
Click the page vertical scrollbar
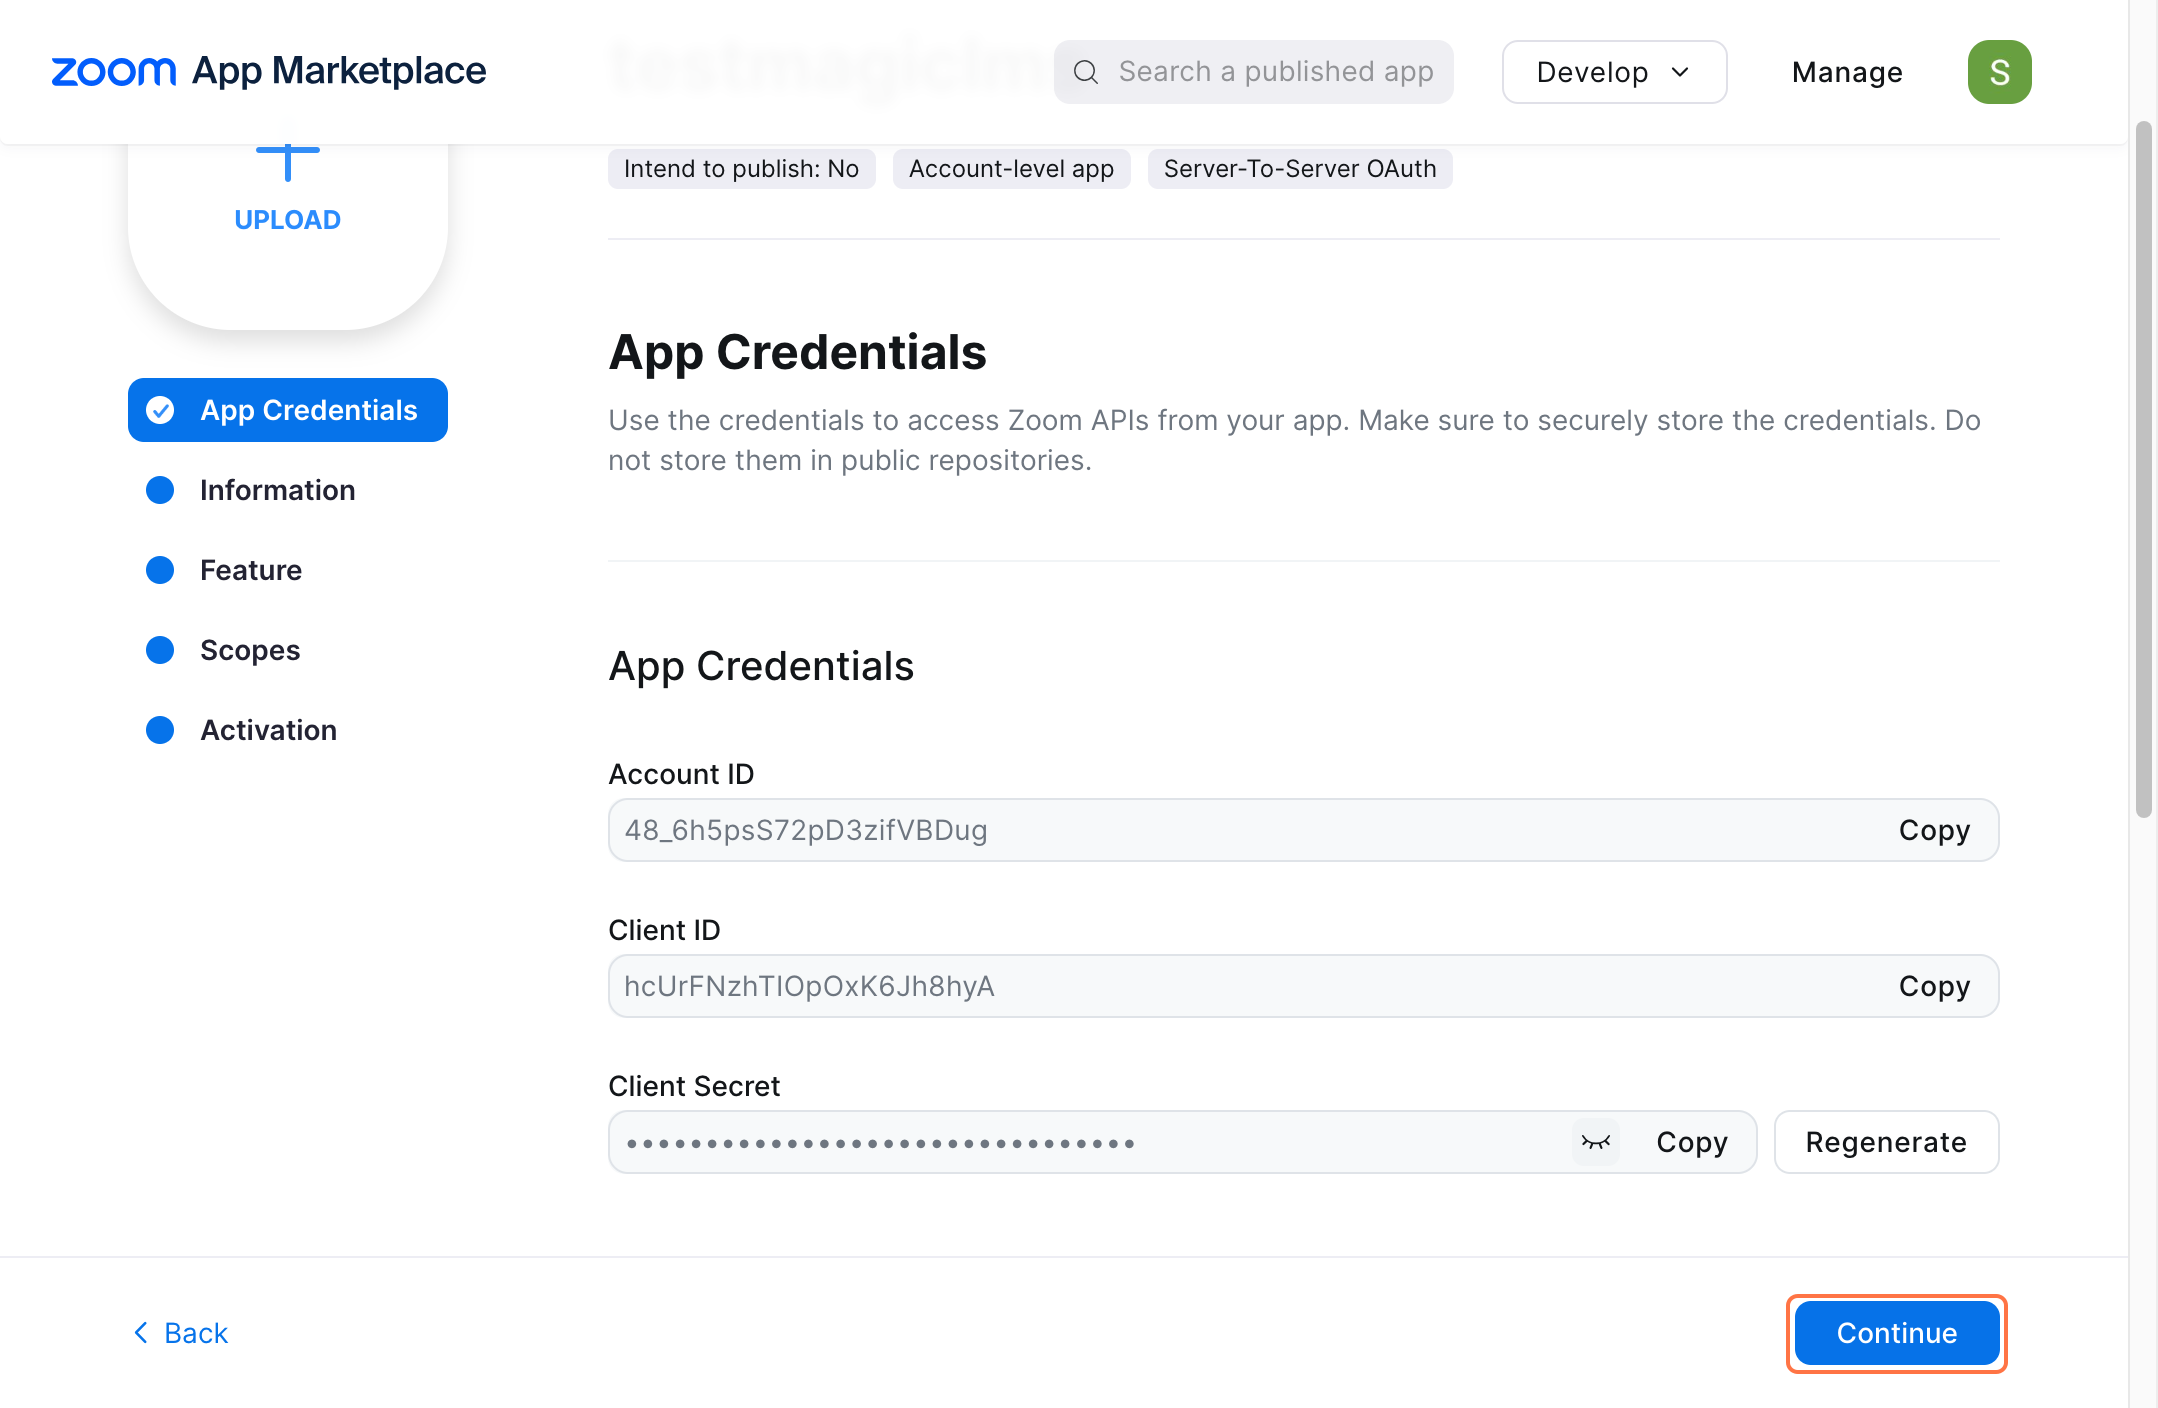pyautogui.click(x=2143, y=470)
